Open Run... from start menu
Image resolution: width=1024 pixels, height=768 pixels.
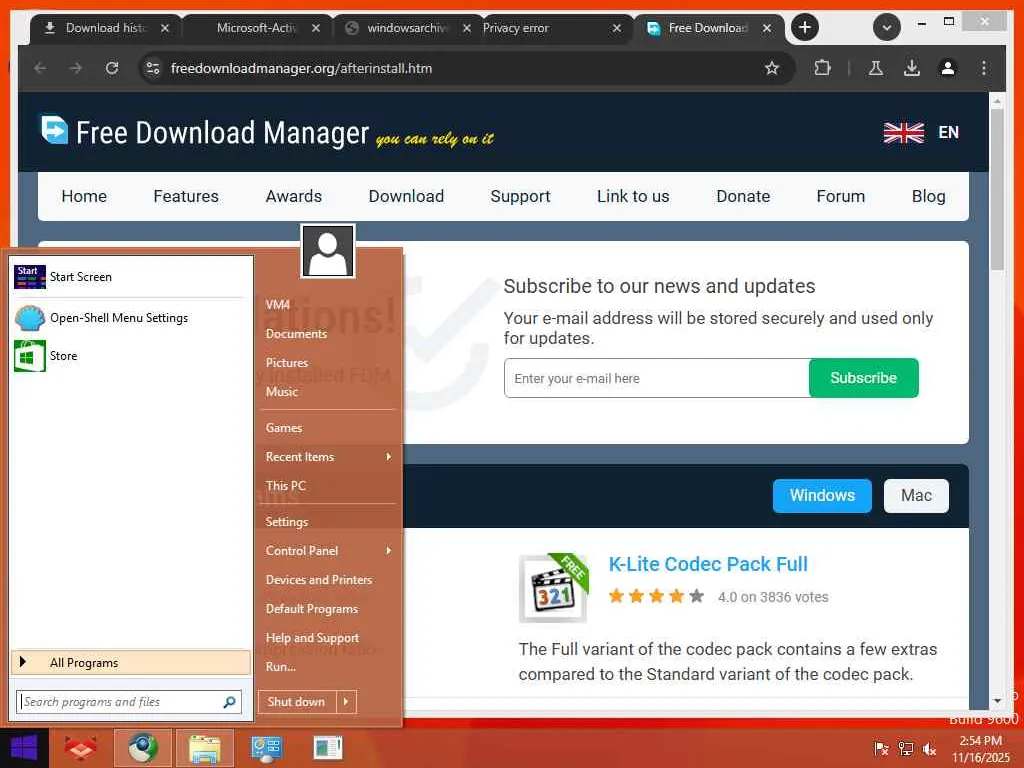click(328, 667)
